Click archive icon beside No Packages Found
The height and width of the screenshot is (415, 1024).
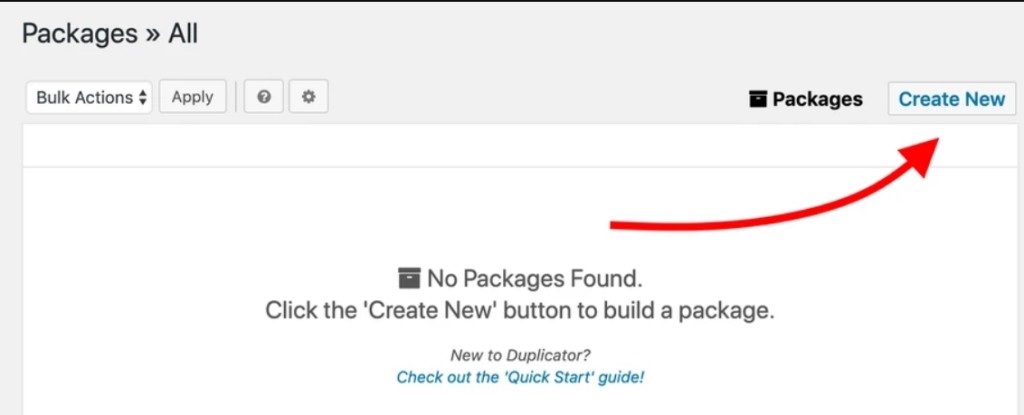pos(409,278)
